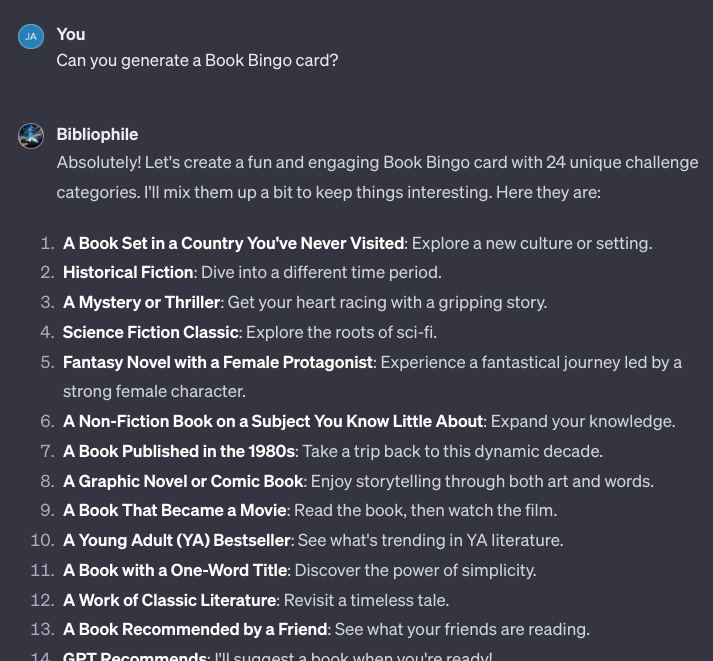Click the blue JA user avatar

tap(31, 36)
